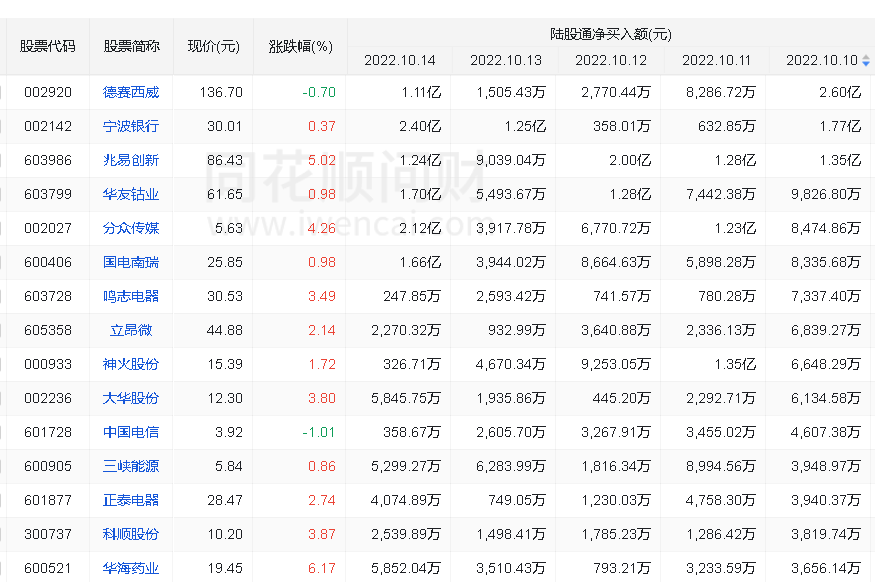Viewport: 875px width, 582px height.
Task: Click the 2022.10.14 date column header
Action: pyautogui.click(x=400, y=60)
